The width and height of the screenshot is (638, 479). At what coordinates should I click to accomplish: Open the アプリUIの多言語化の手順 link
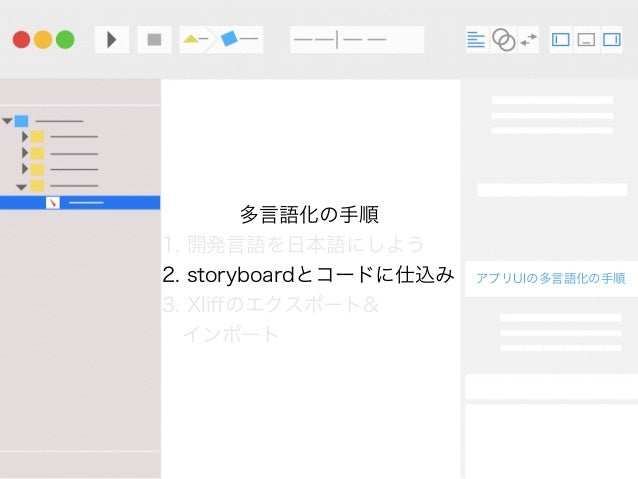[x=551, y=278]
